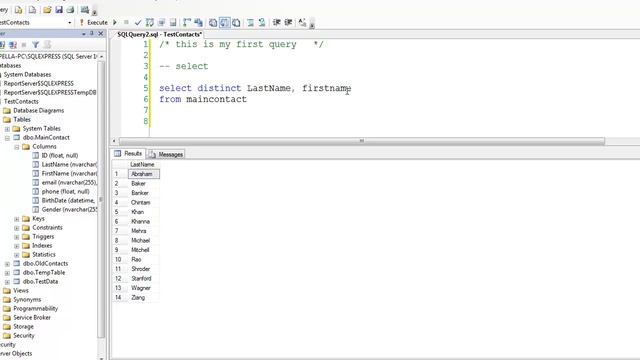Close the Object Explorer panel

click(100, 33)
